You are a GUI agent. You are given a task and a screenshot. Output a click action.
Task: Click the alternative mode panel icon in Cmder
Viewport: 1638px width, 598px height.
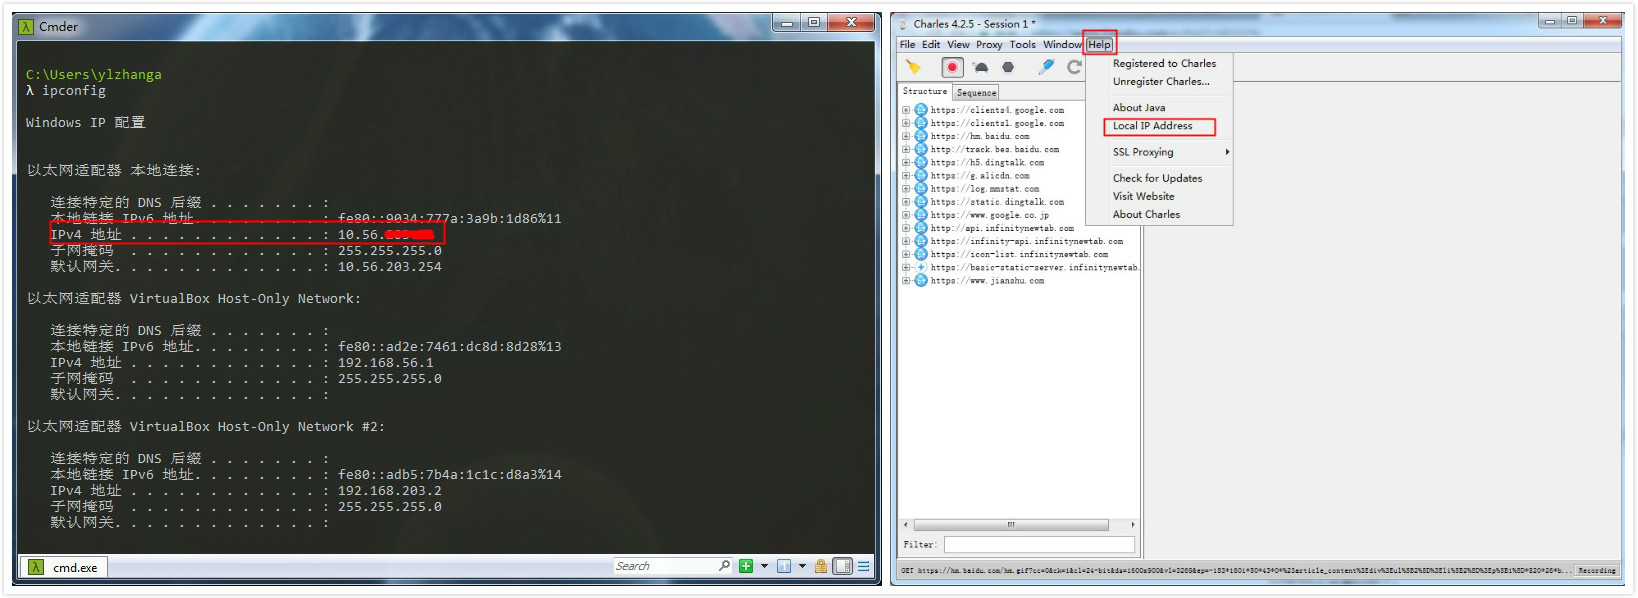[842, 566]
